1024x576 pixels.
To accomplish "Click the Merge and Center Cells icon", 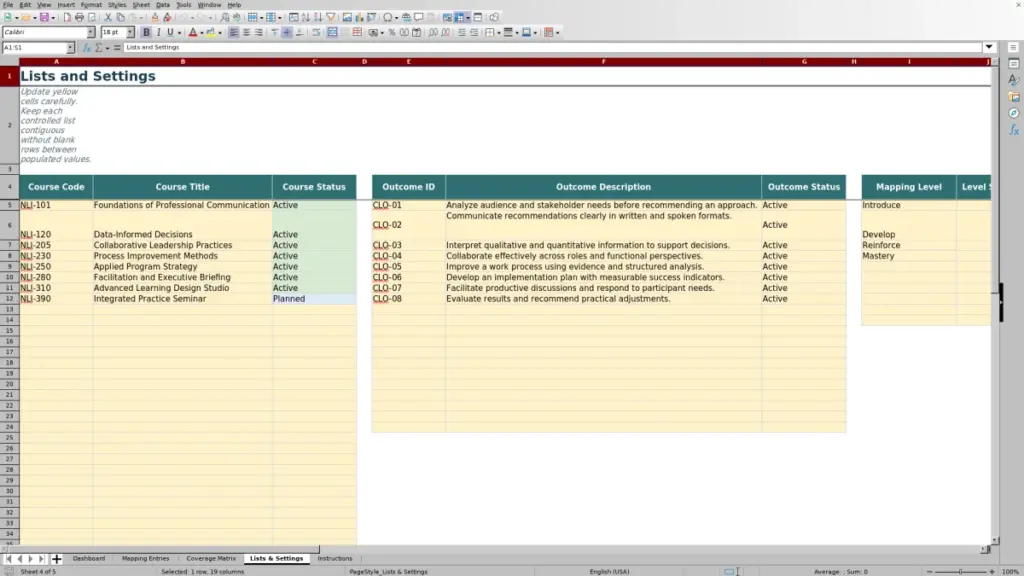I will [332, 33].
